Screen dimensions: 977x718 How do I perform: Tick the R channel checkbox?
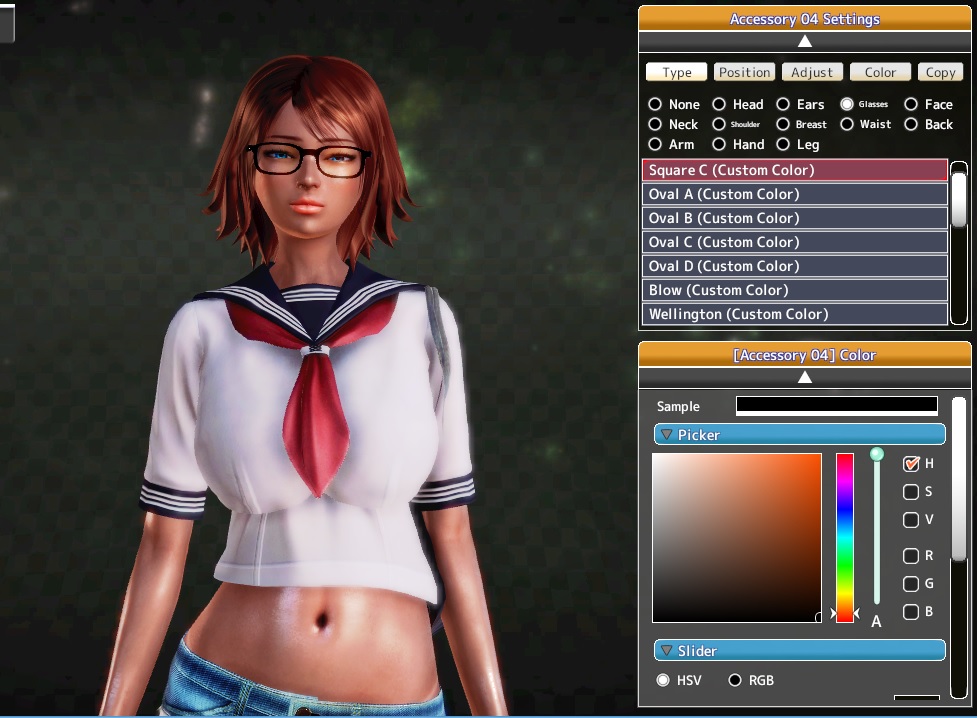911,556
